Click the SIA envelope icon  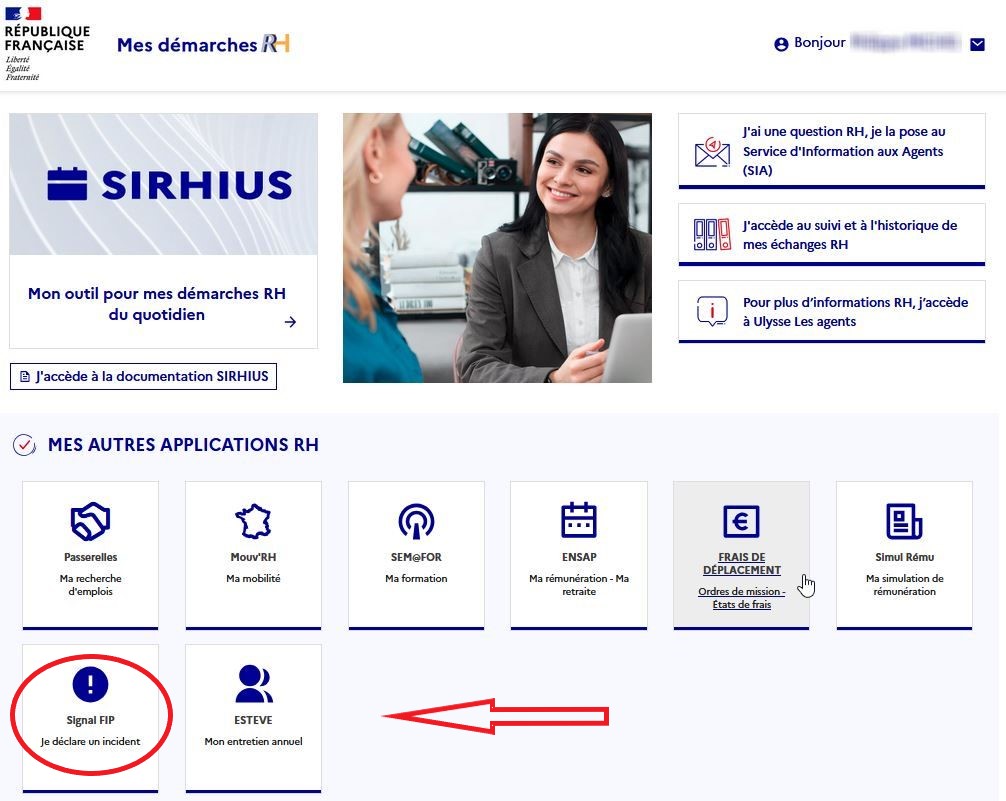click(712, 151)
